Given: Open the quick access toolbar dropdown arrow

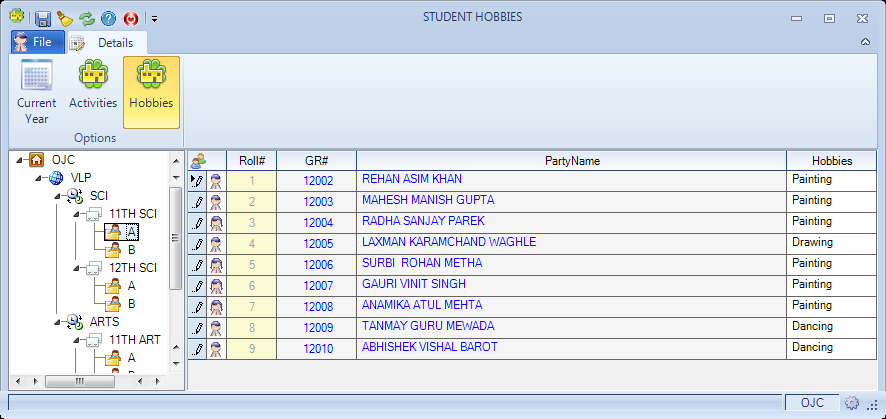Looking at the screenshot, I should pyautogui.click(x=154, y=19).
